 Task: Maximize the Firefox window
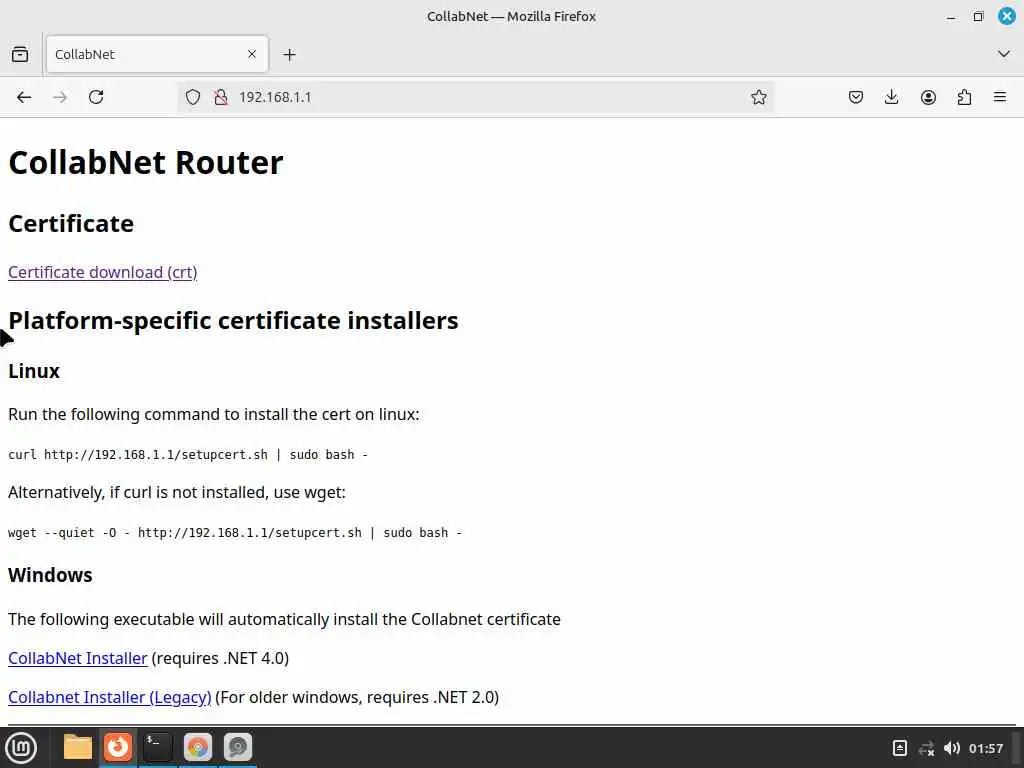978,16
